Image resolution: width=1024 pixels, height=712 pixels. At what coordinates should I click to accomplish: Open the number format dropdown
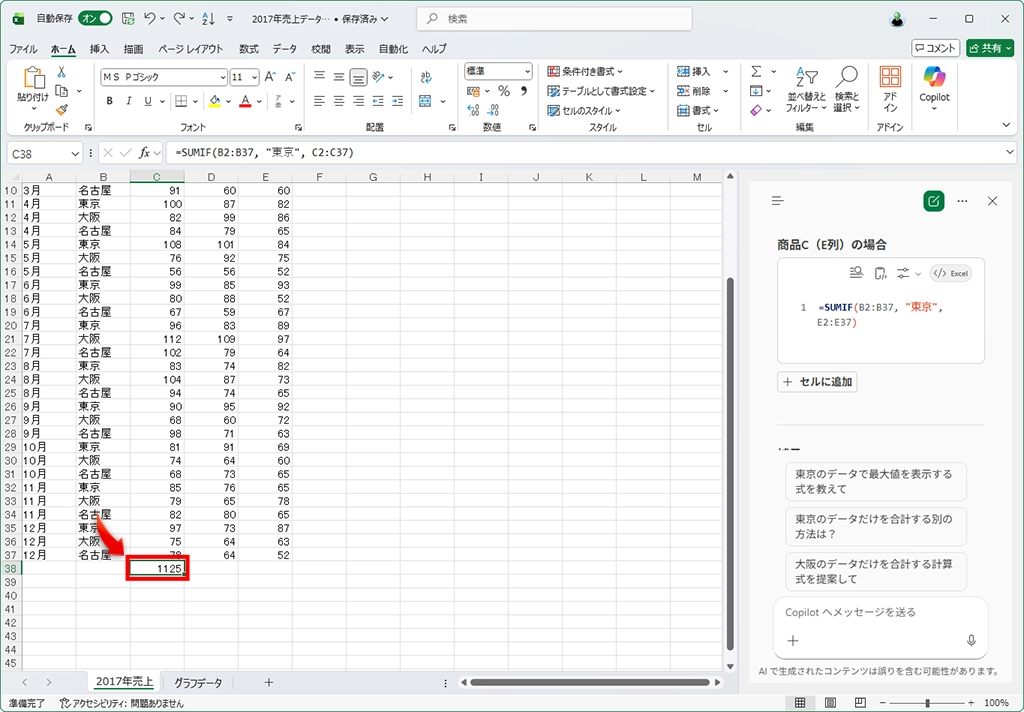527,72
